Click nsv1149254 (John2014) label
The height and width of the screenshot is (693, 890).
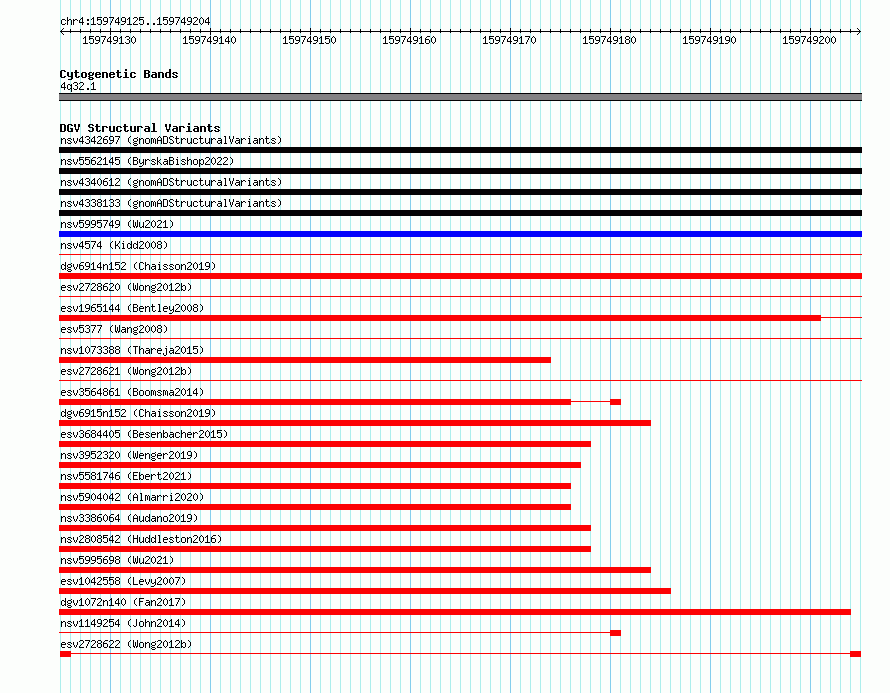click(123, 623)
